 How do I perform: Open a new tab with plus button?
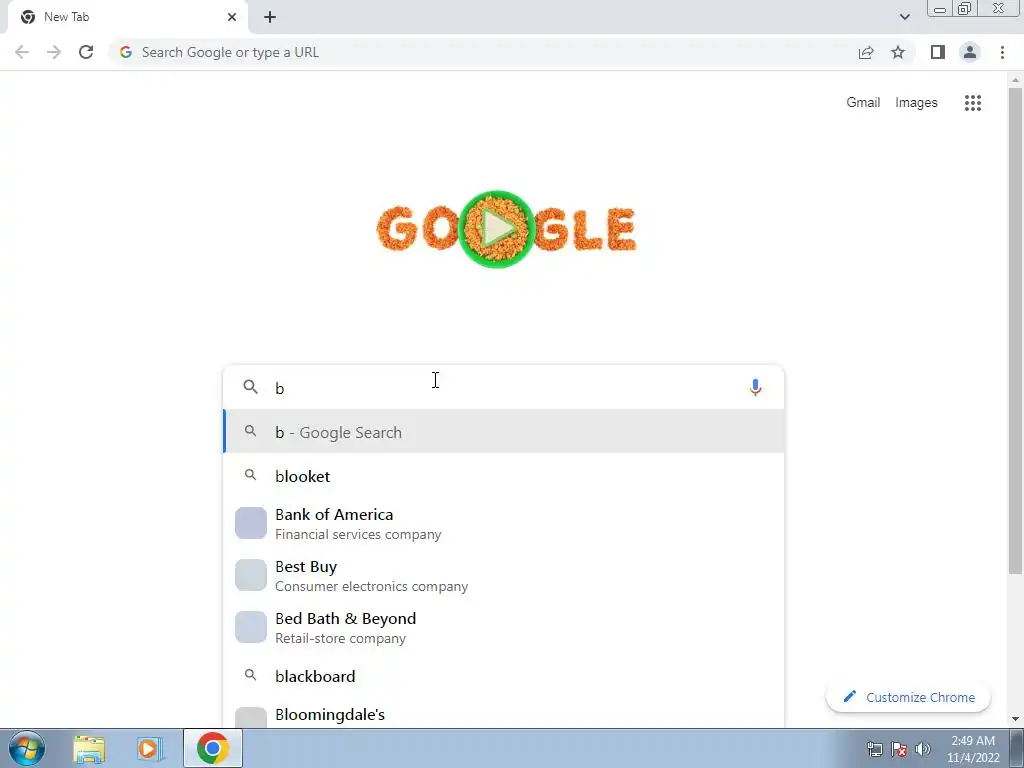point(270,17)
